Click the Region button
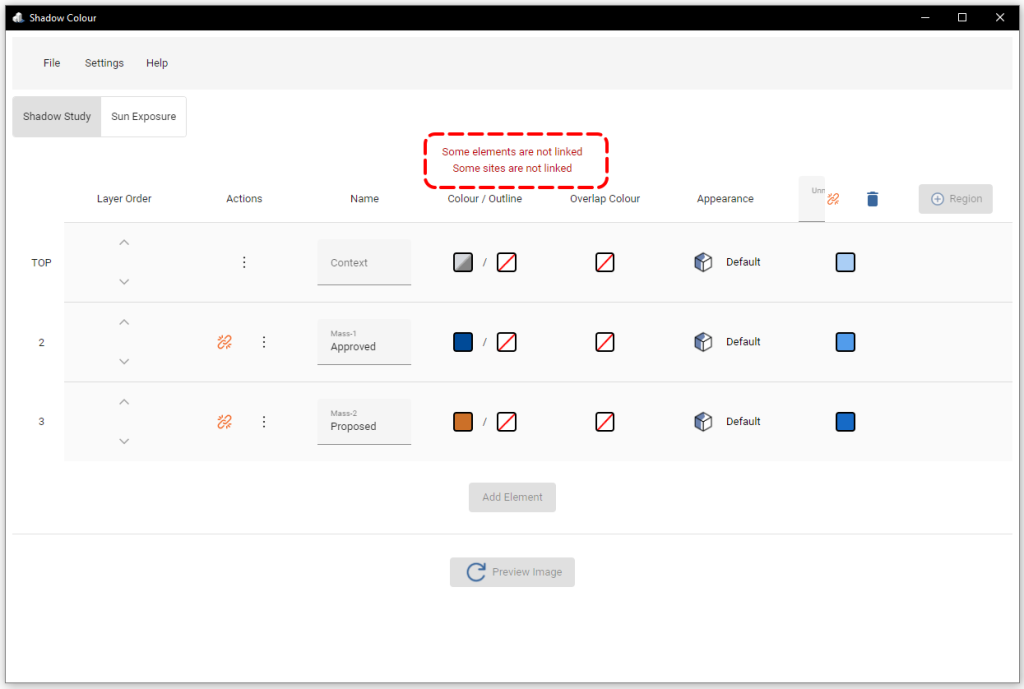The height and width of the screenshot is (689, 1024). point(955,199)
